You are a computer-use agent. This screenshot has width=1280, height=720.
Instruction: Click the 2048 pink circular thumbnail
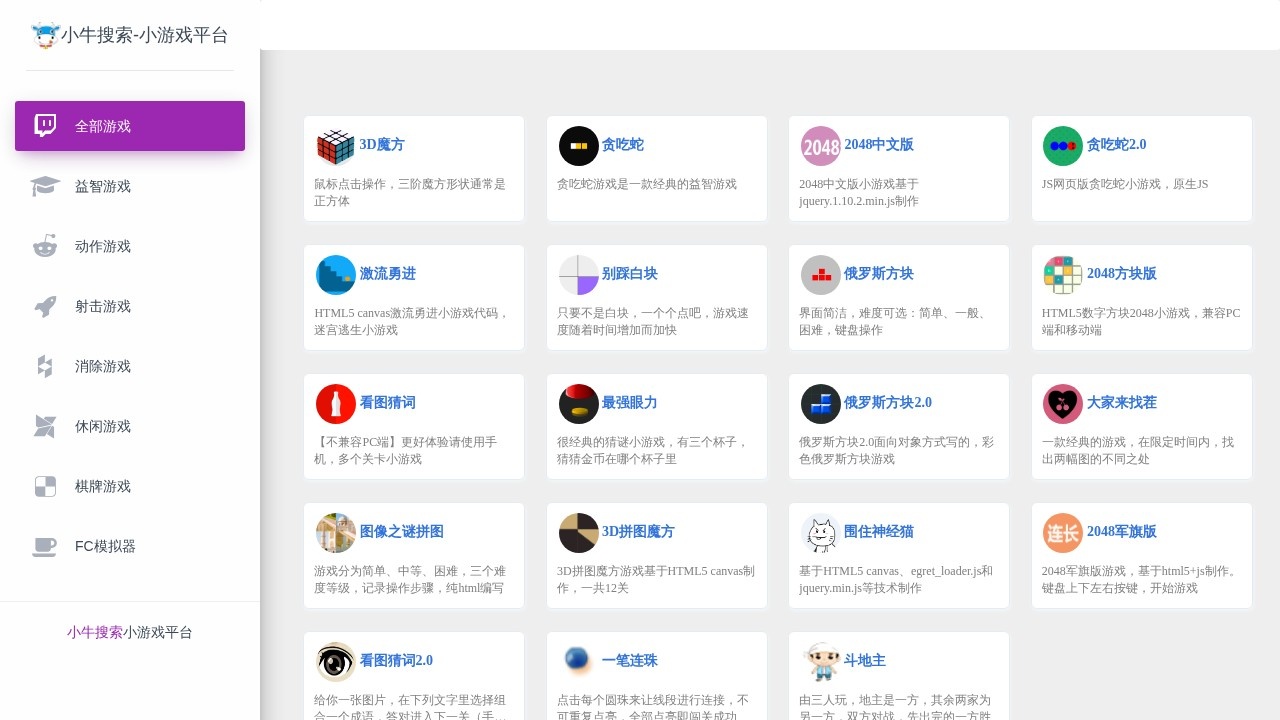pos(820,146)
